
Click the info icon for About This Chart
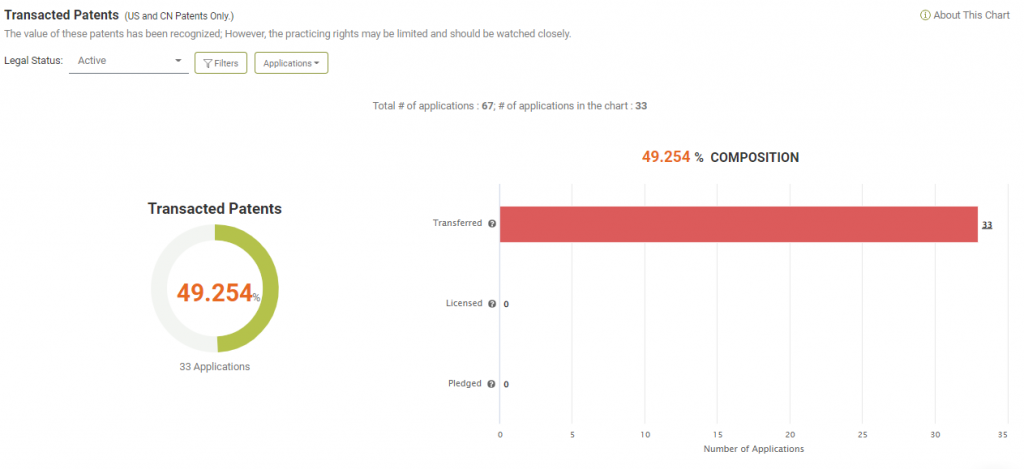925,16
